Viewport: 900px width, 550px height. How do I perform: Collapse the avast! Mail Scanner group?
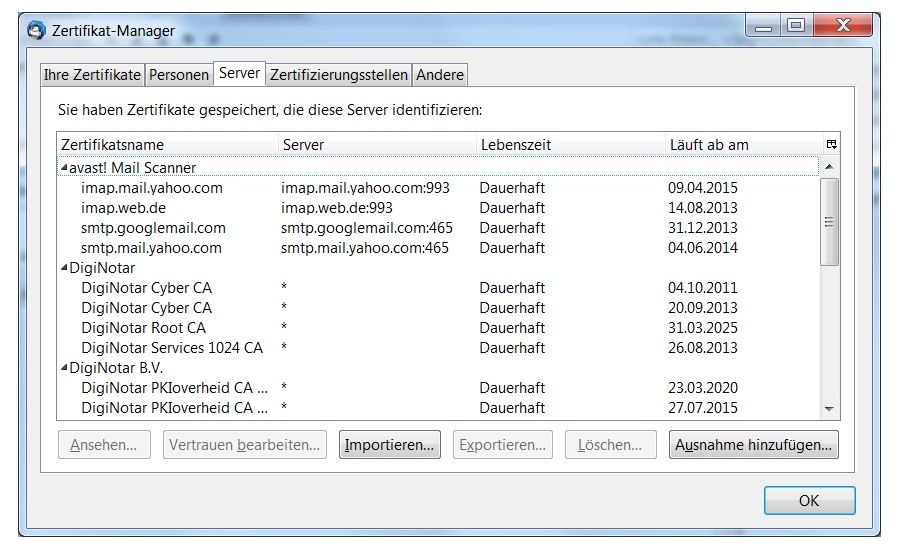coord(64,168)
